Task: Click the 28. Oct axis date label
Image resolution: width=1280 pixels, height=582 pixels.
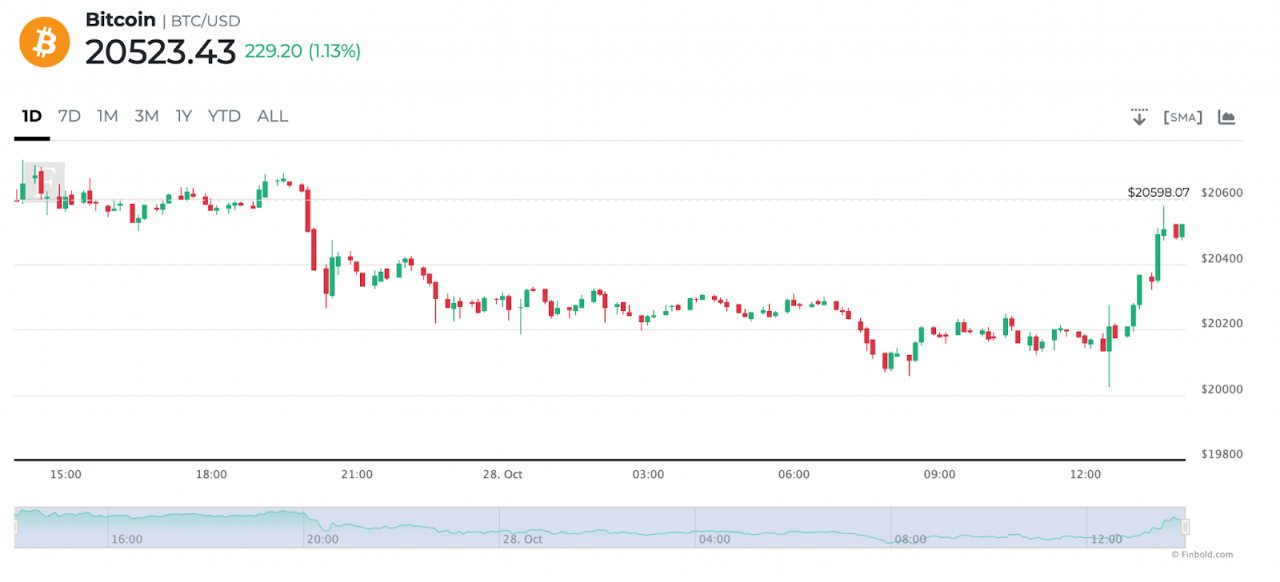Action: [x=502, y=474]
